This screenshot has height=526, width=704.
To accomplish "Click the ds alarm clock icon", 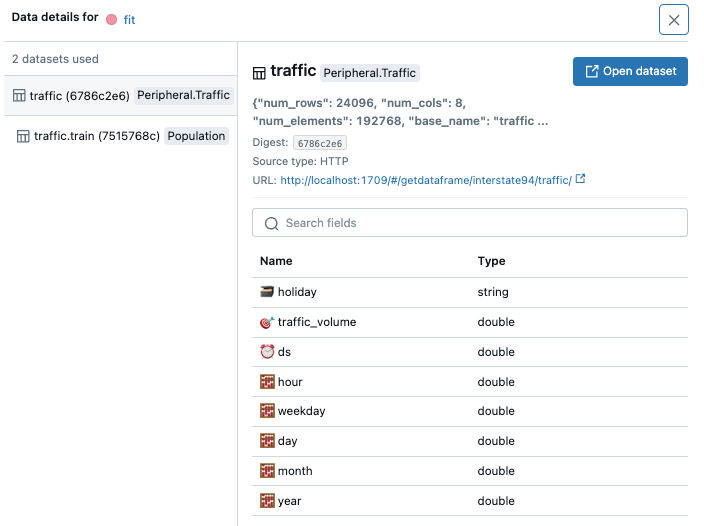I will tap(267, 352).
